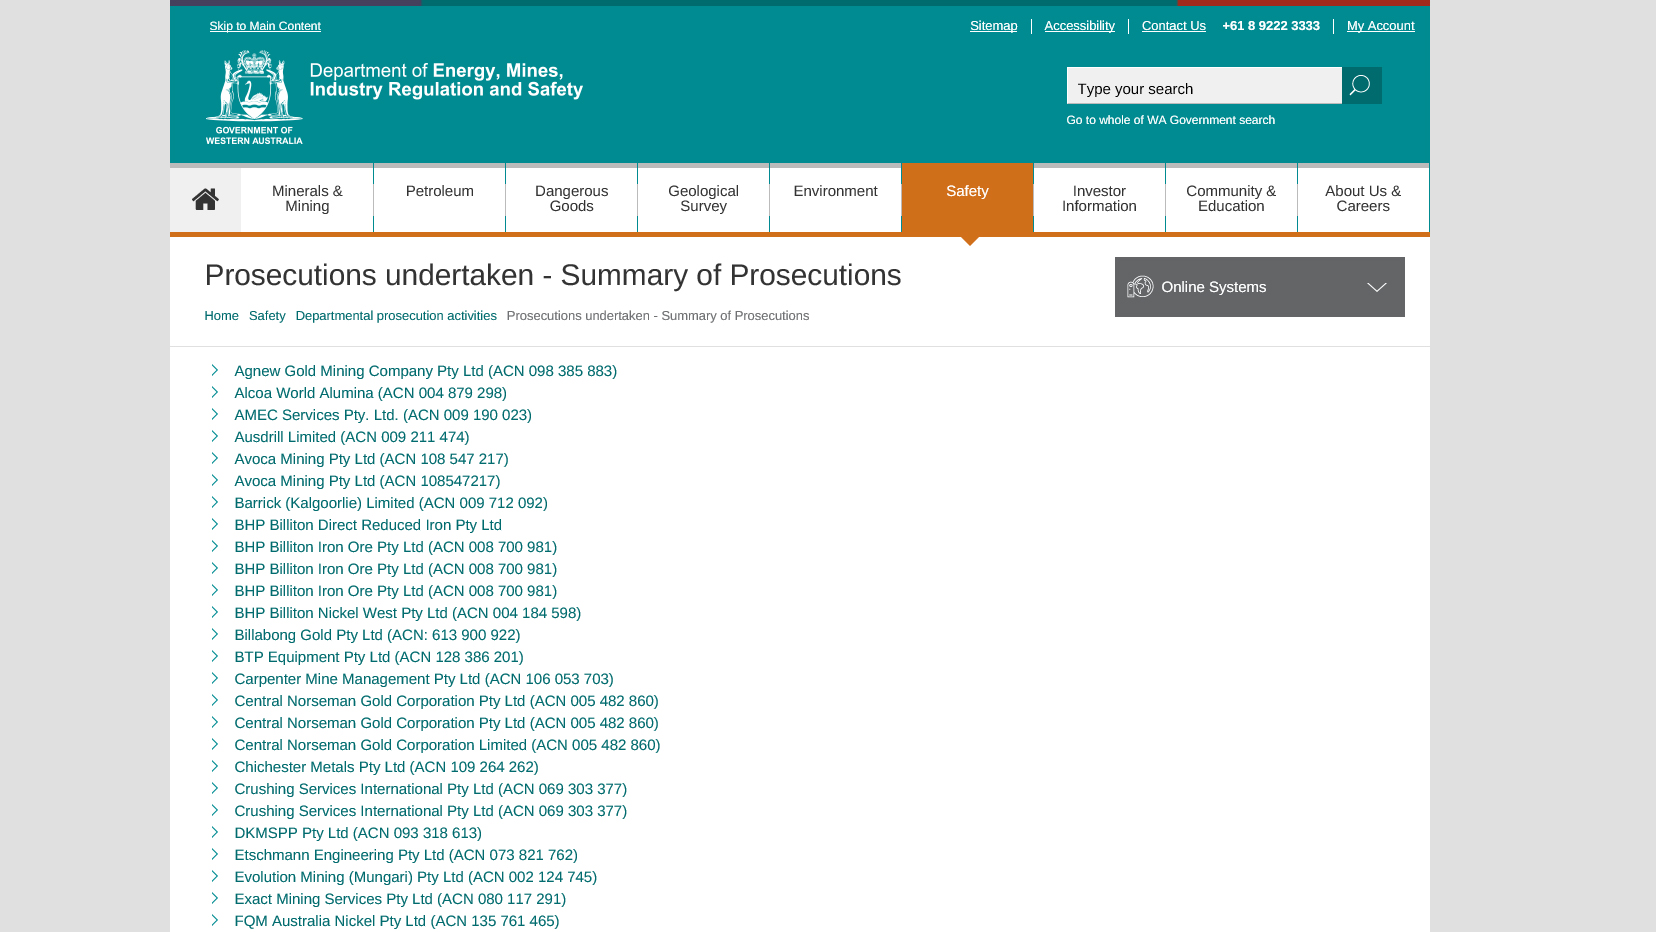Open the Geological Survey menu
This screenshot has height=932, width=1656.
(x=703, y=198)
